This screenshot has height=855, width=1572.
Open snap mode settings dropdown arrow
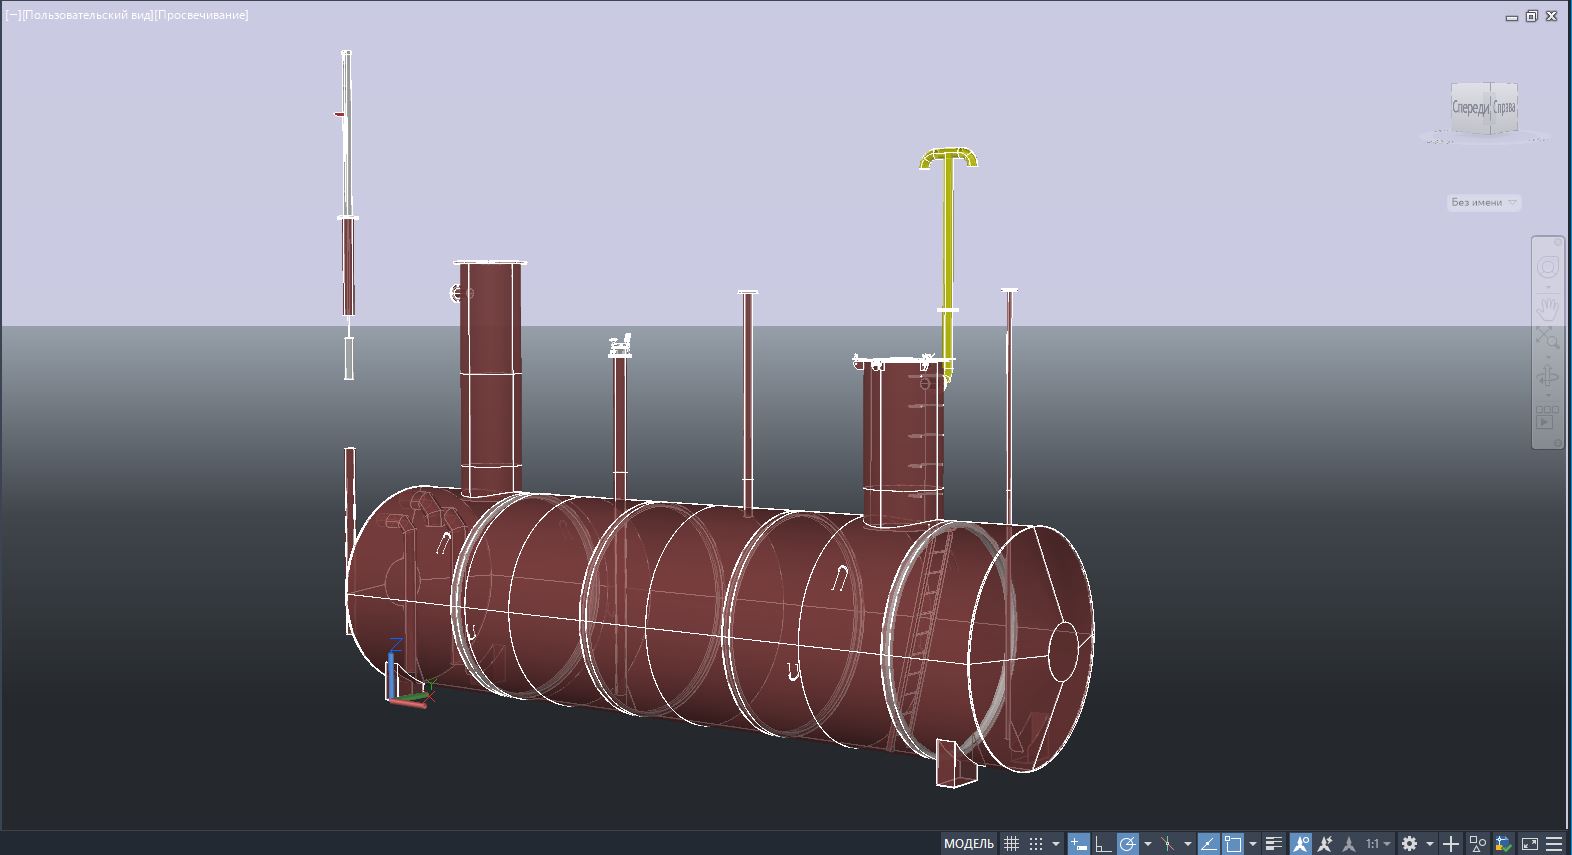pyautogui.click(x=1056, y=844)
